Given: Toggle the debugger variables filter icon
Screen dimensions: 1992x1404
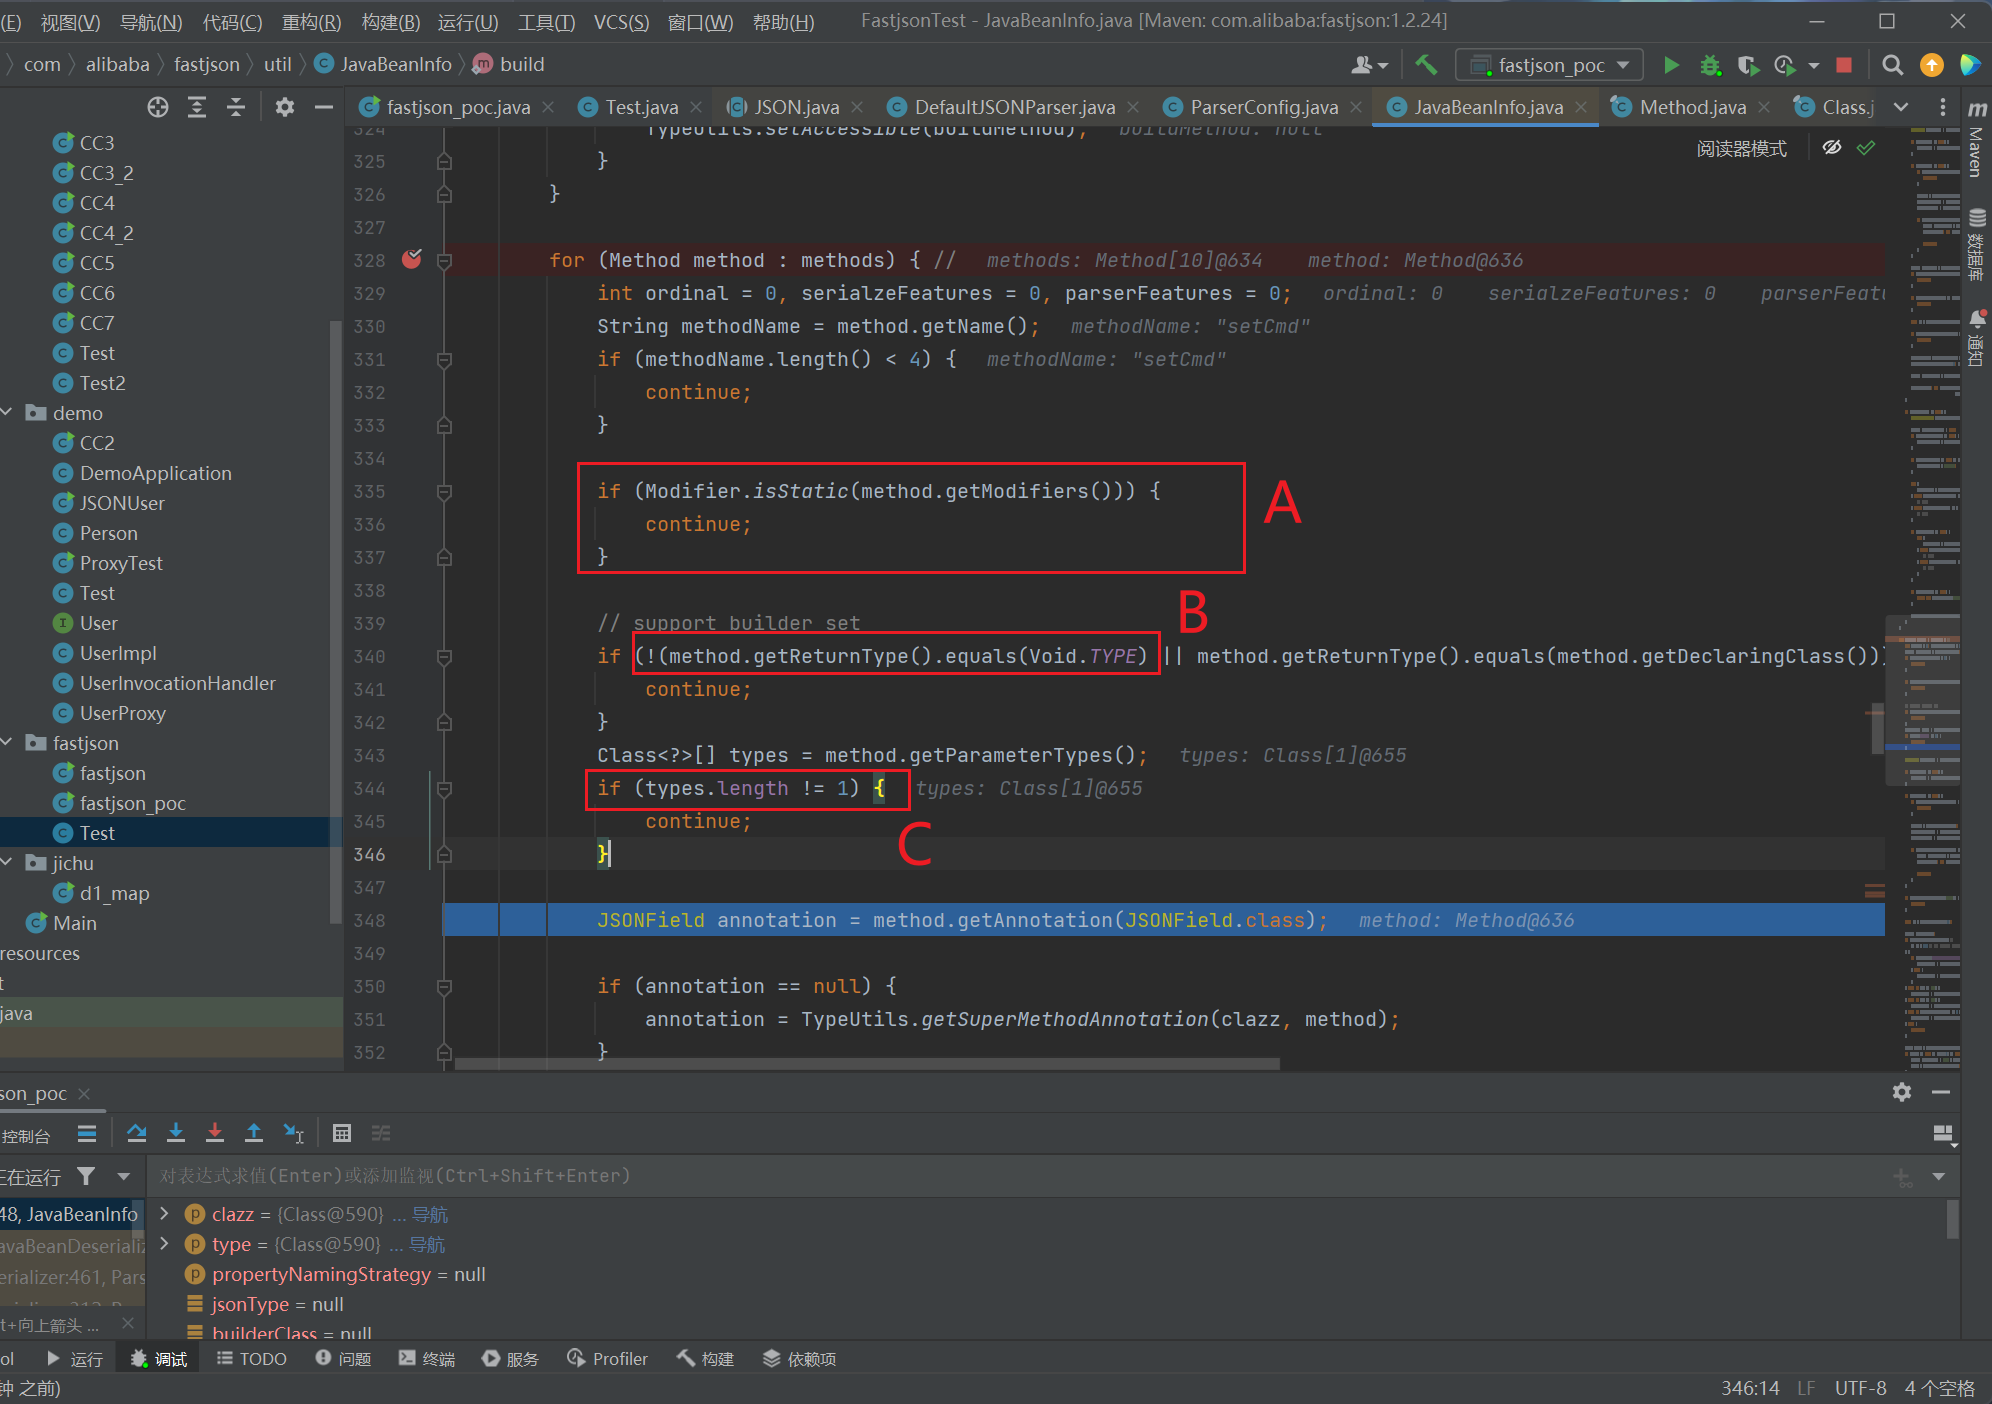Looking at the screenshot, I should point(87,1176).
